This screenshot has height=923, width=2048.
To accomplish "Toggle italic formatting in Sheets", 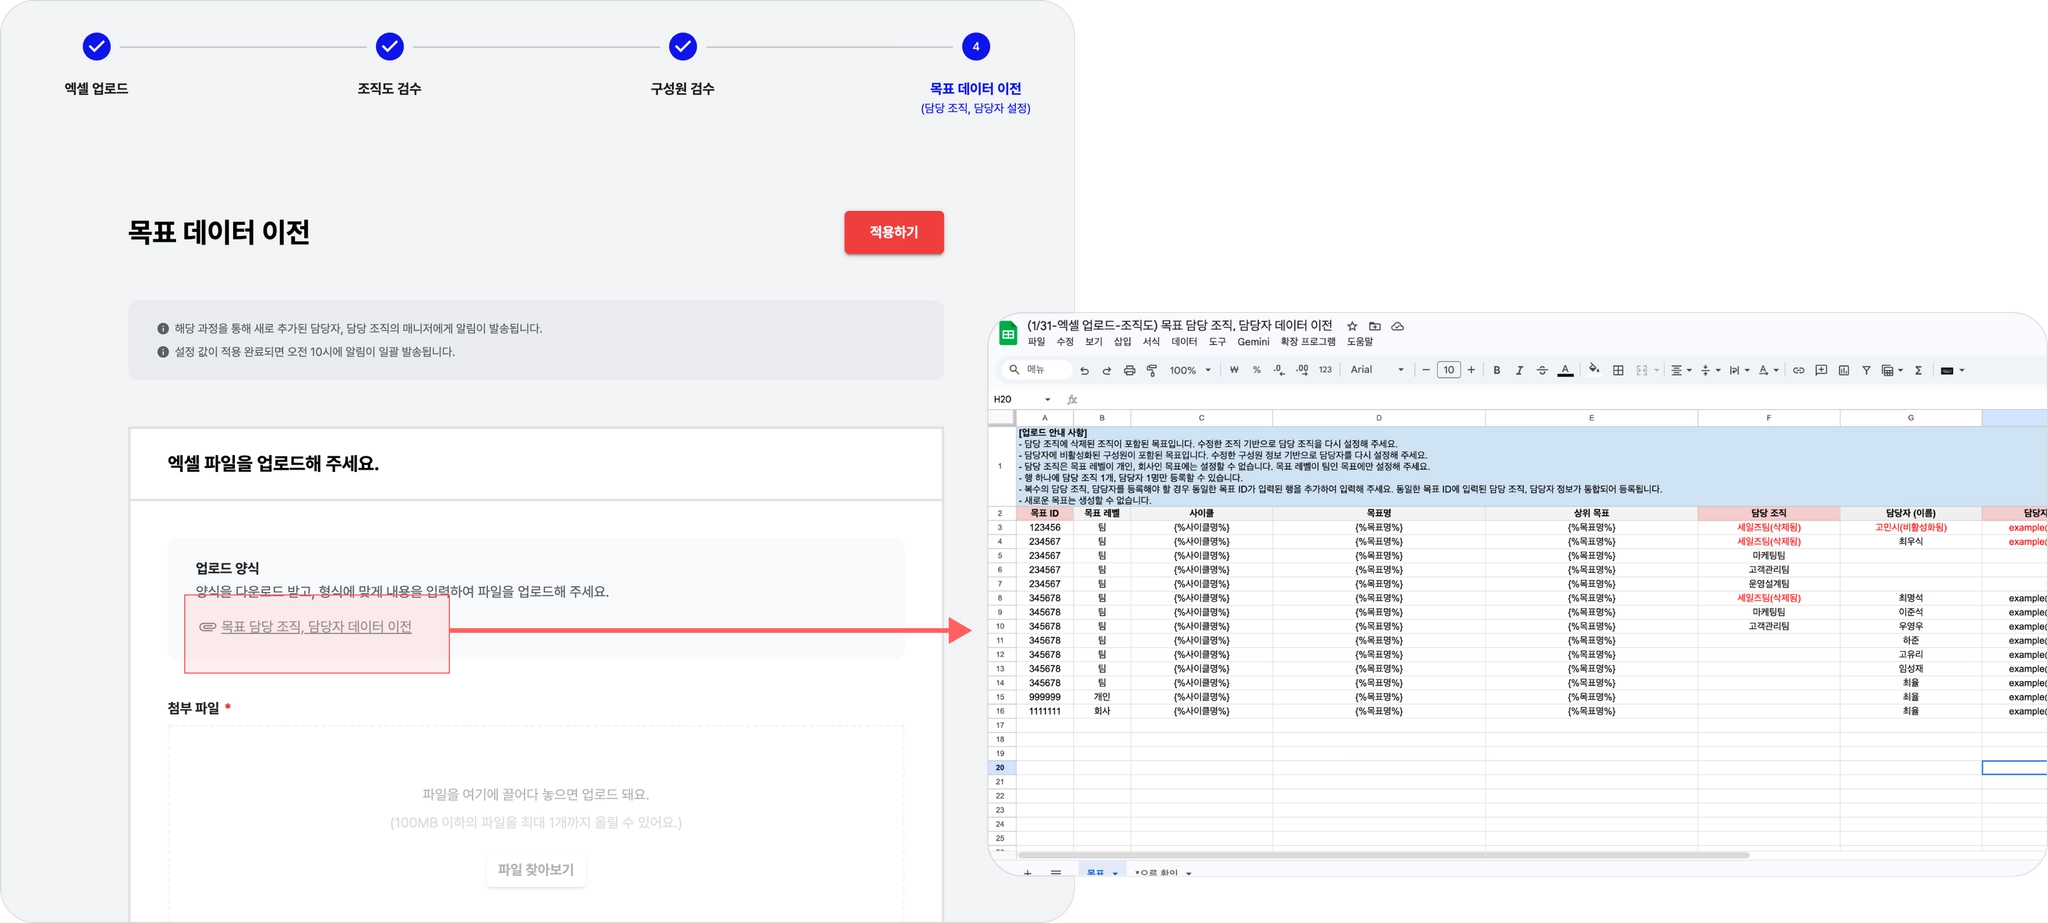I will (x=1519, y=370).
